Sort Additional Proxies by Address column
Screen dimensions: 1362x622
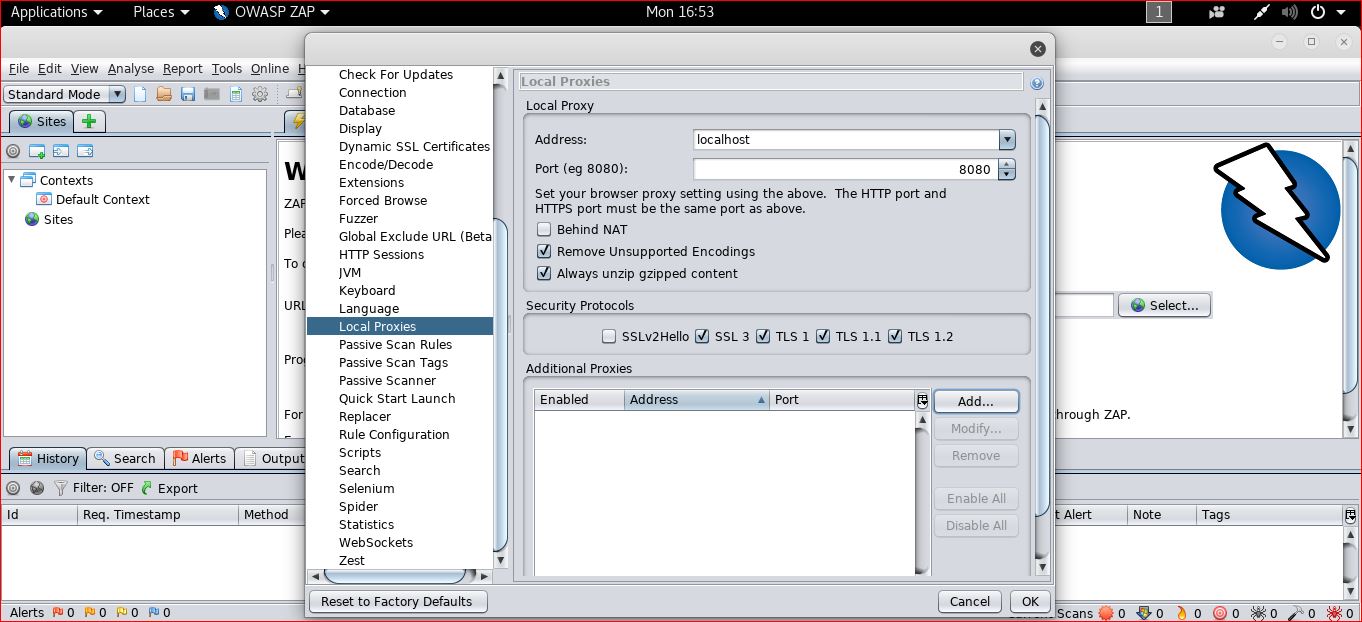point(697,400)
